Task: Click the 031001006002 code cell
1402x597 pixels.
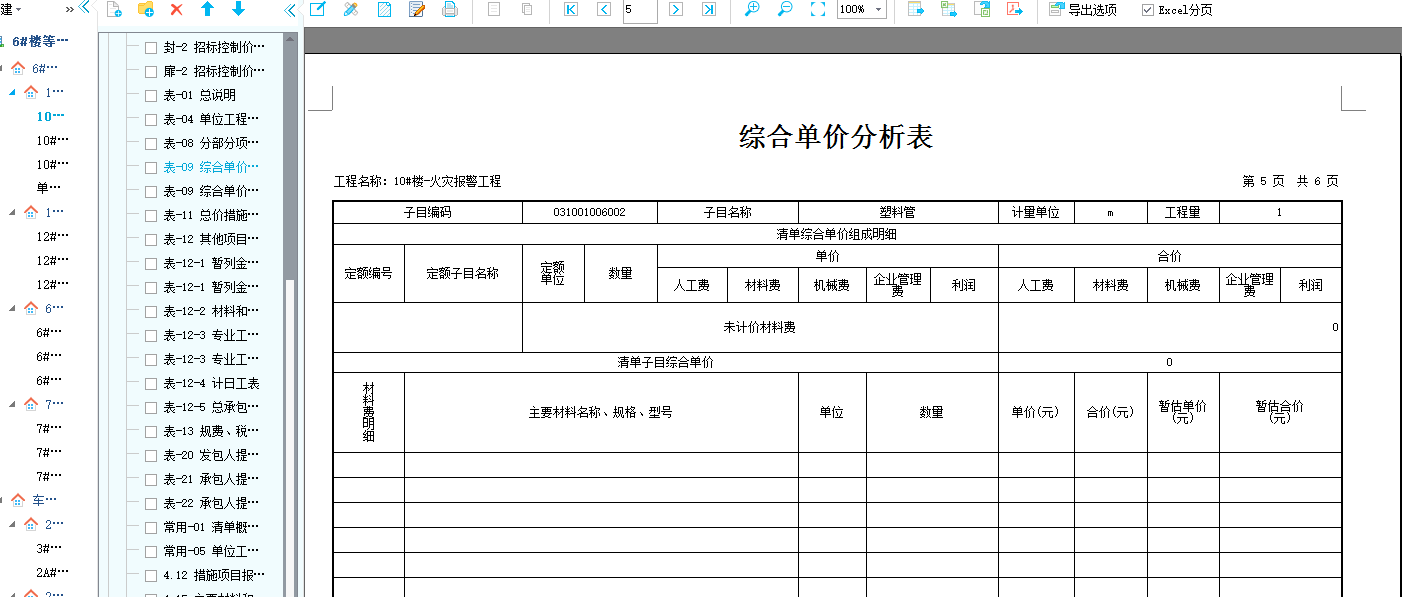Action: tap(589, 212)
